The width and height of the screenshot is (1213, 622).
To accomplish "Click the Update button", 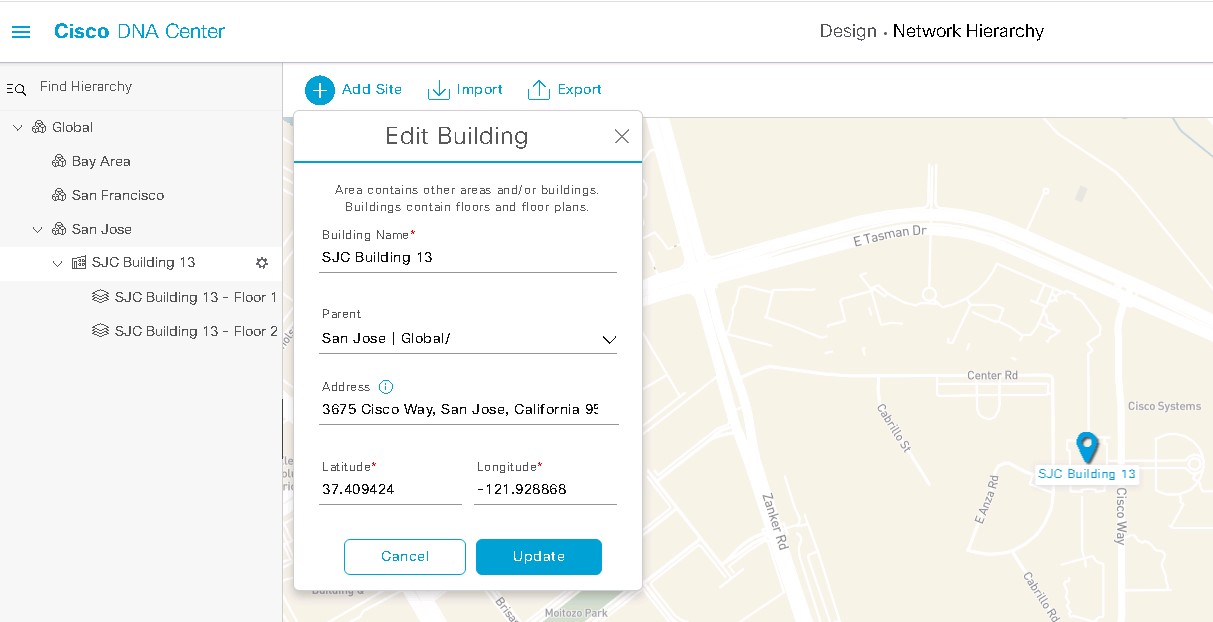I will coord(539,557).
